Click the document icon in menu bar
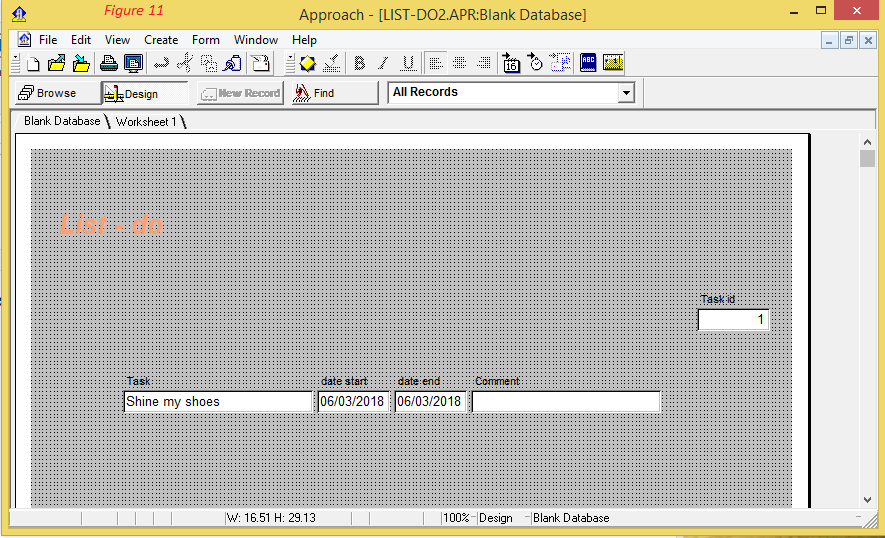Viewport: 885px width, 538px height. 24,40
